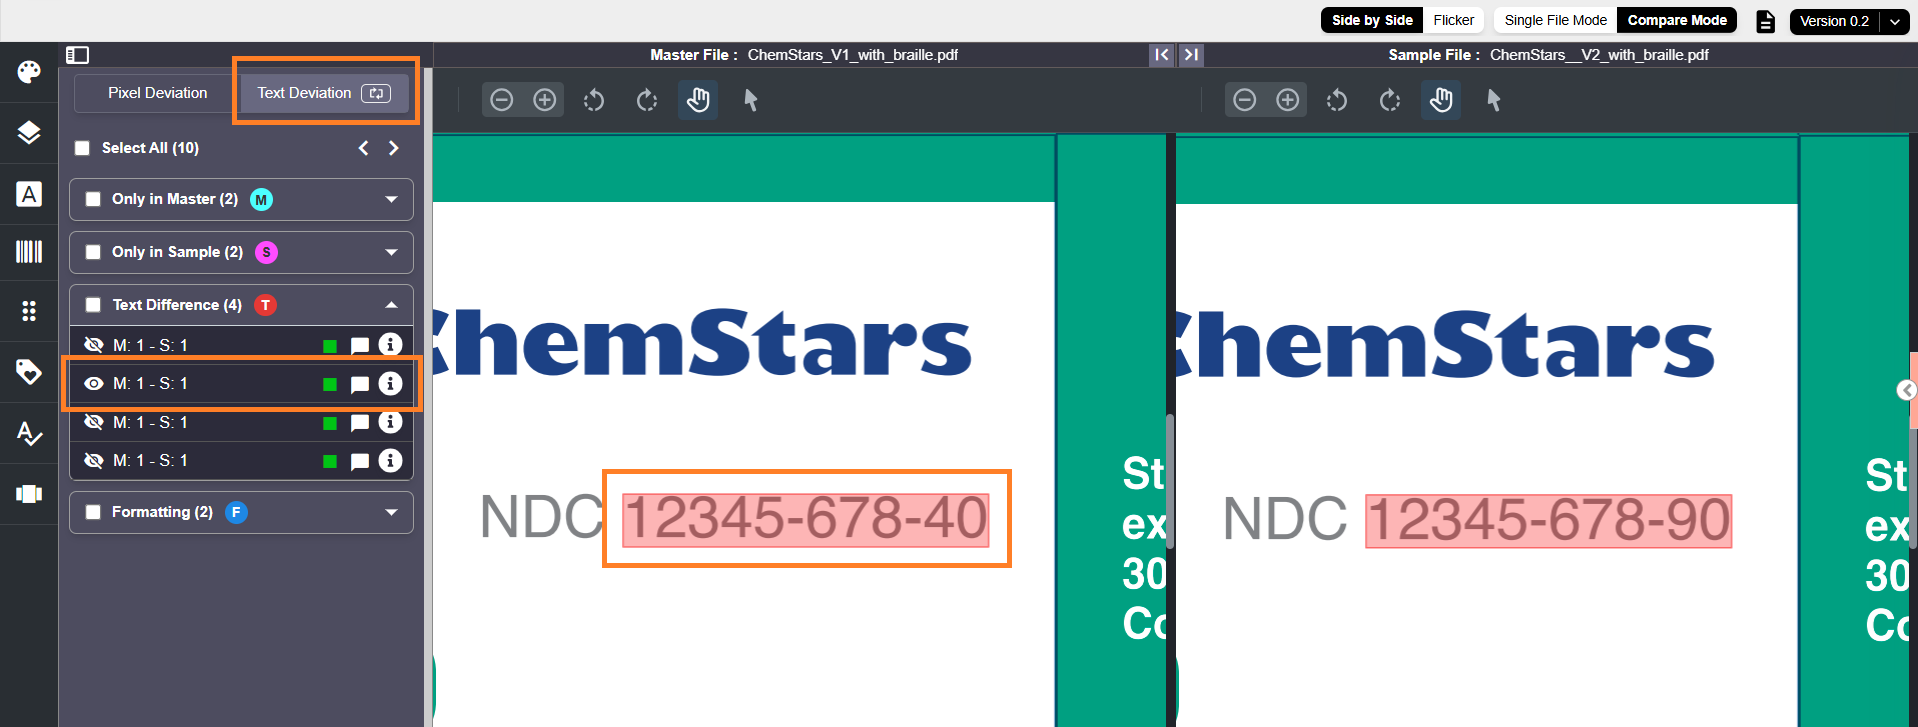Zoom out the Sample file view

(1245, 100)
